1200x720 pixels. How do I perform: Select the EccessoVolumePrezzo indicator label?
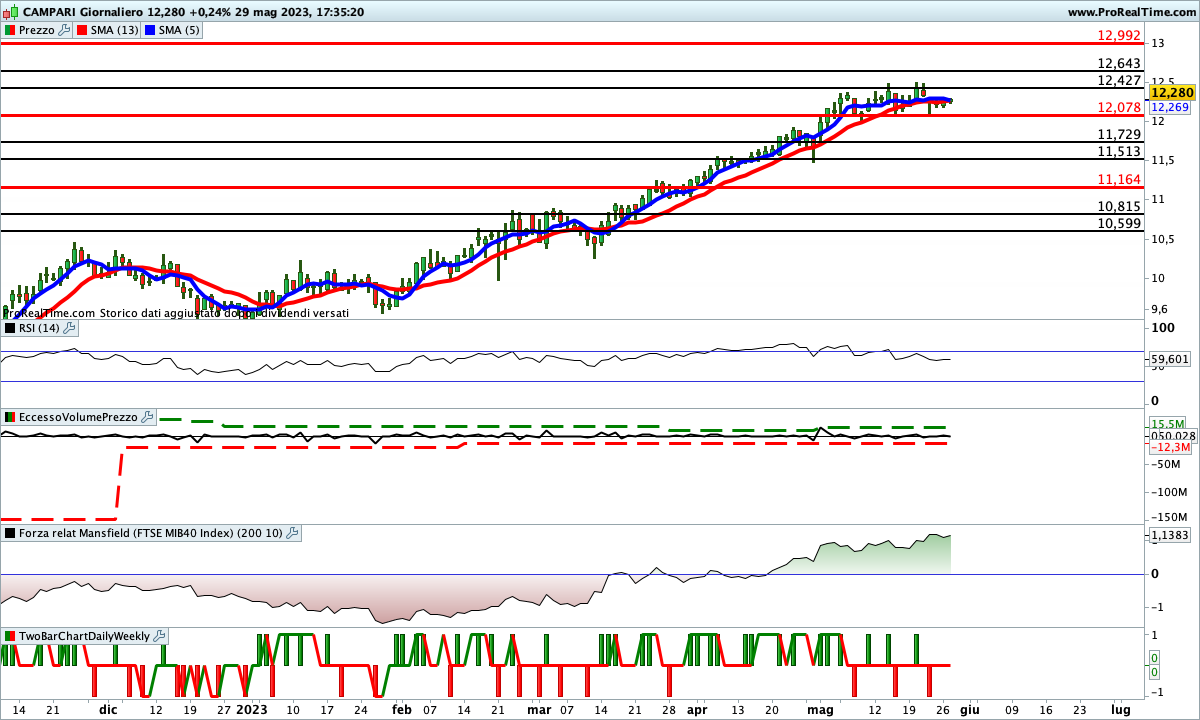tap(79, 416)
